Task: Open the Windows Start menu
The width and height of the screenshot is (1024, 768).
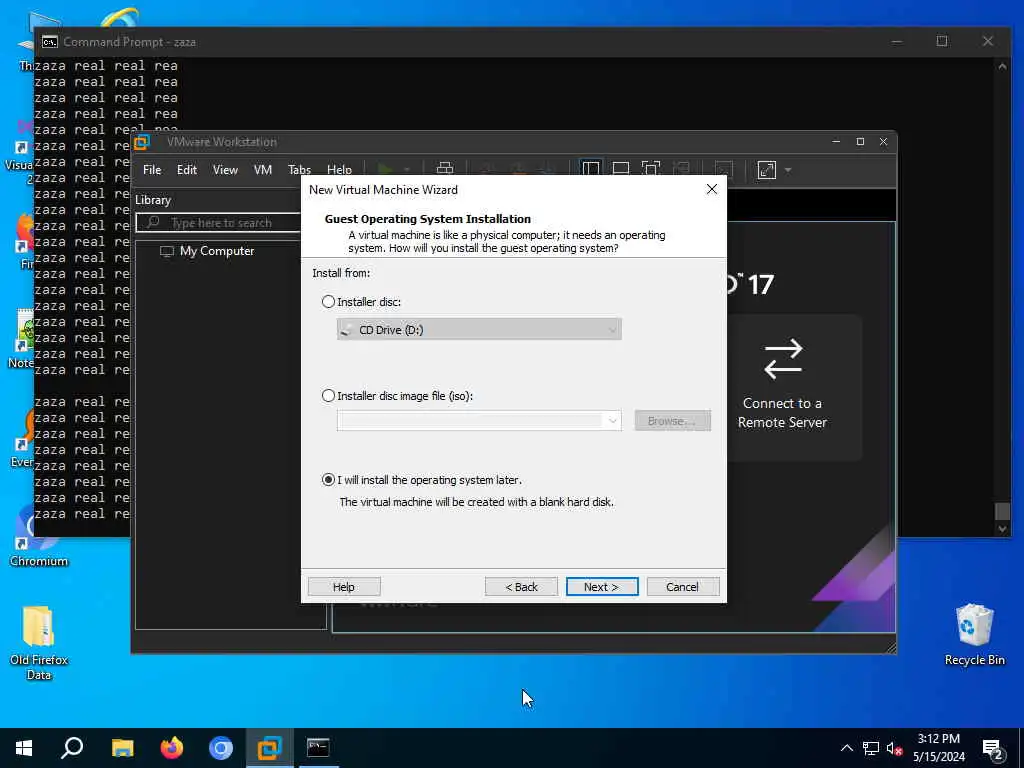Action: [24, 748]
